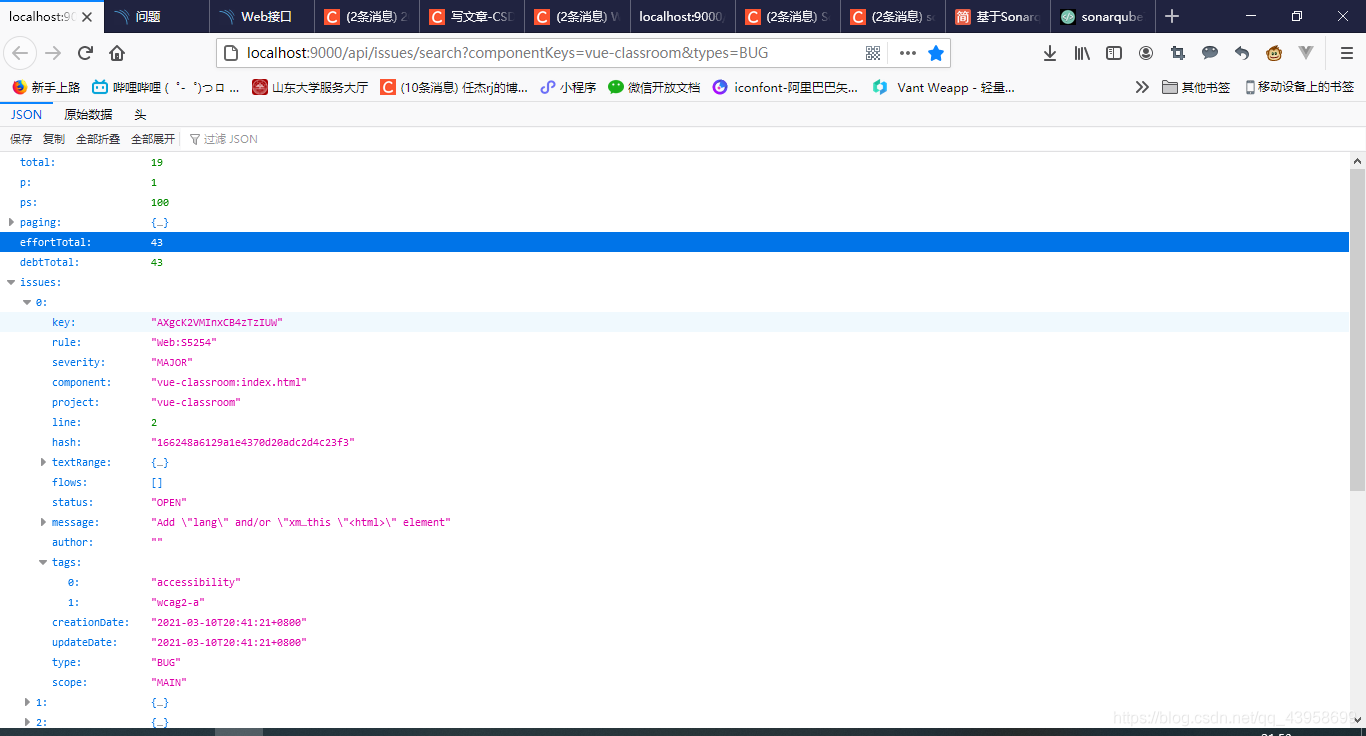The height and width of the screenshot is (736, 1366).
Task: Select the effortTotal row
Action: tap(674, 242)
